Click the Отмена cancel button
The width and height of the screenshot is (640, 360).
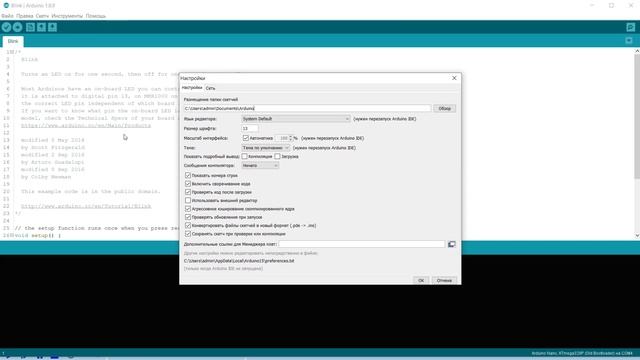point(444,280)
